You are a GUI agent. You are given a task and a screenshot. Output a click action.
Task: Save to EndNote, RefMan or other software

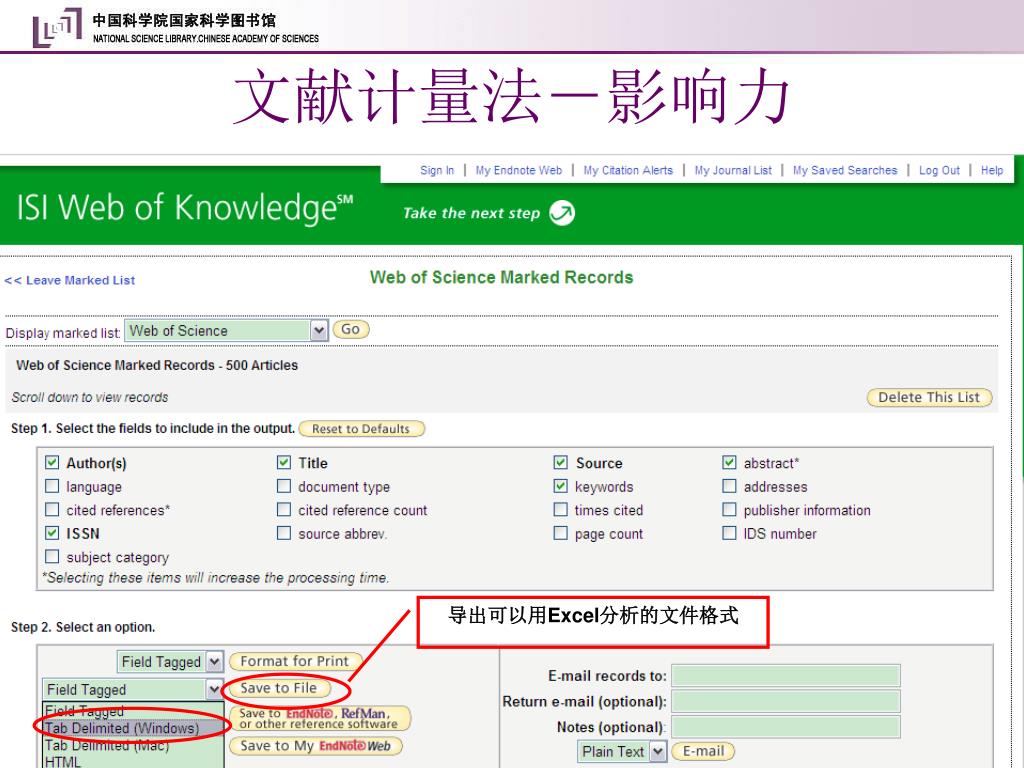tap(319, 718)
